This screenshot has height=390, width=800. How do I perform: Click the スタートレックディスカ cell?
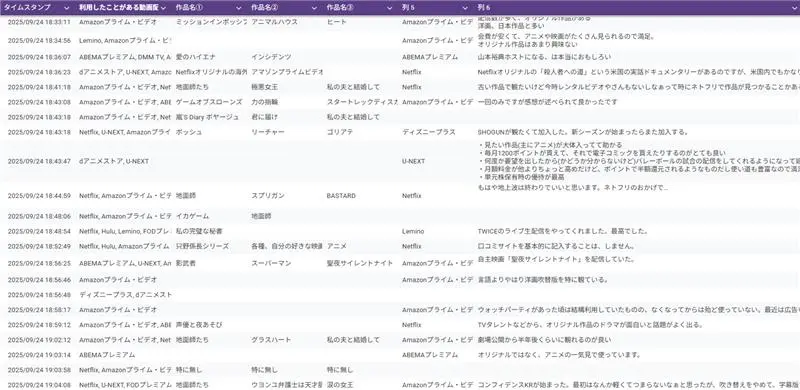362,102
